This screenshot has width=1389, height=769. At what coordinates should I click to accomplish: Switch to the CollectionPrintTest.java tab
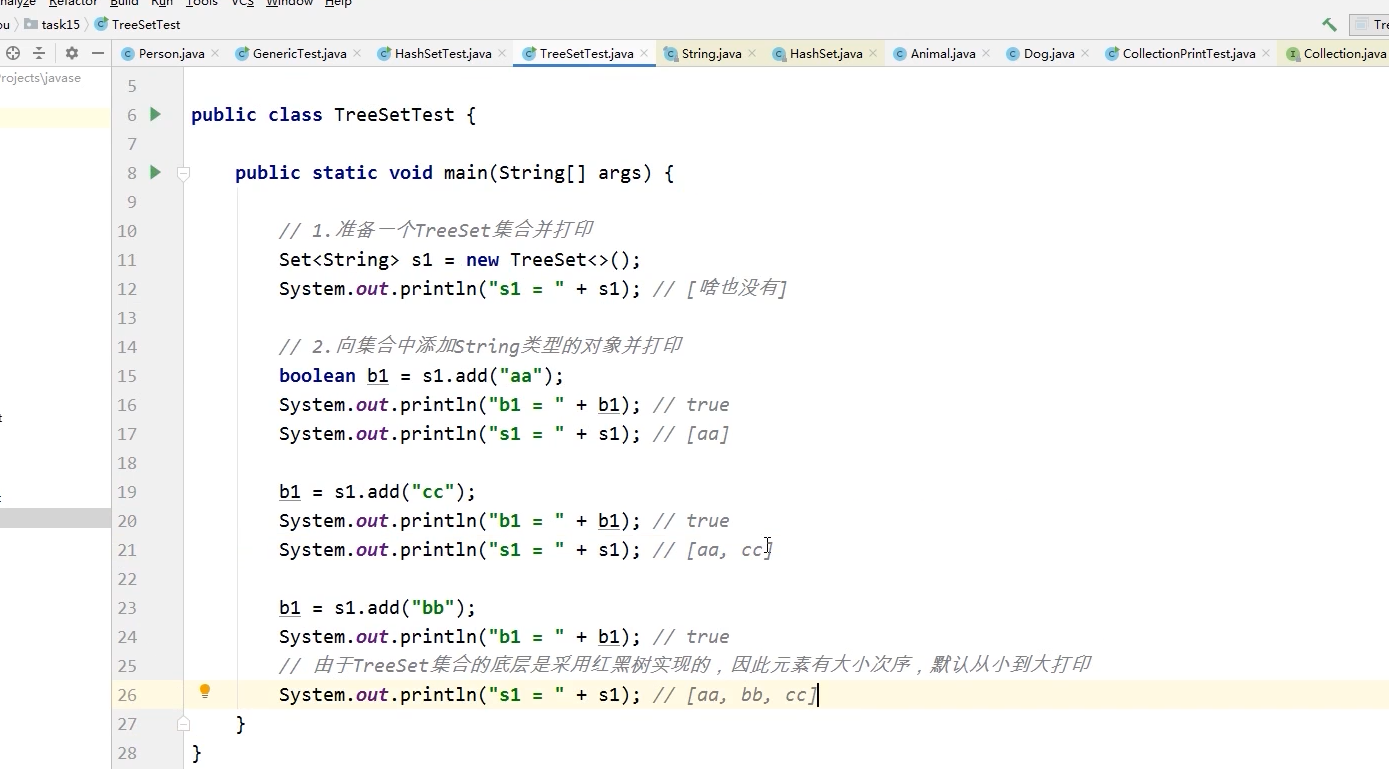[1189, 54]
